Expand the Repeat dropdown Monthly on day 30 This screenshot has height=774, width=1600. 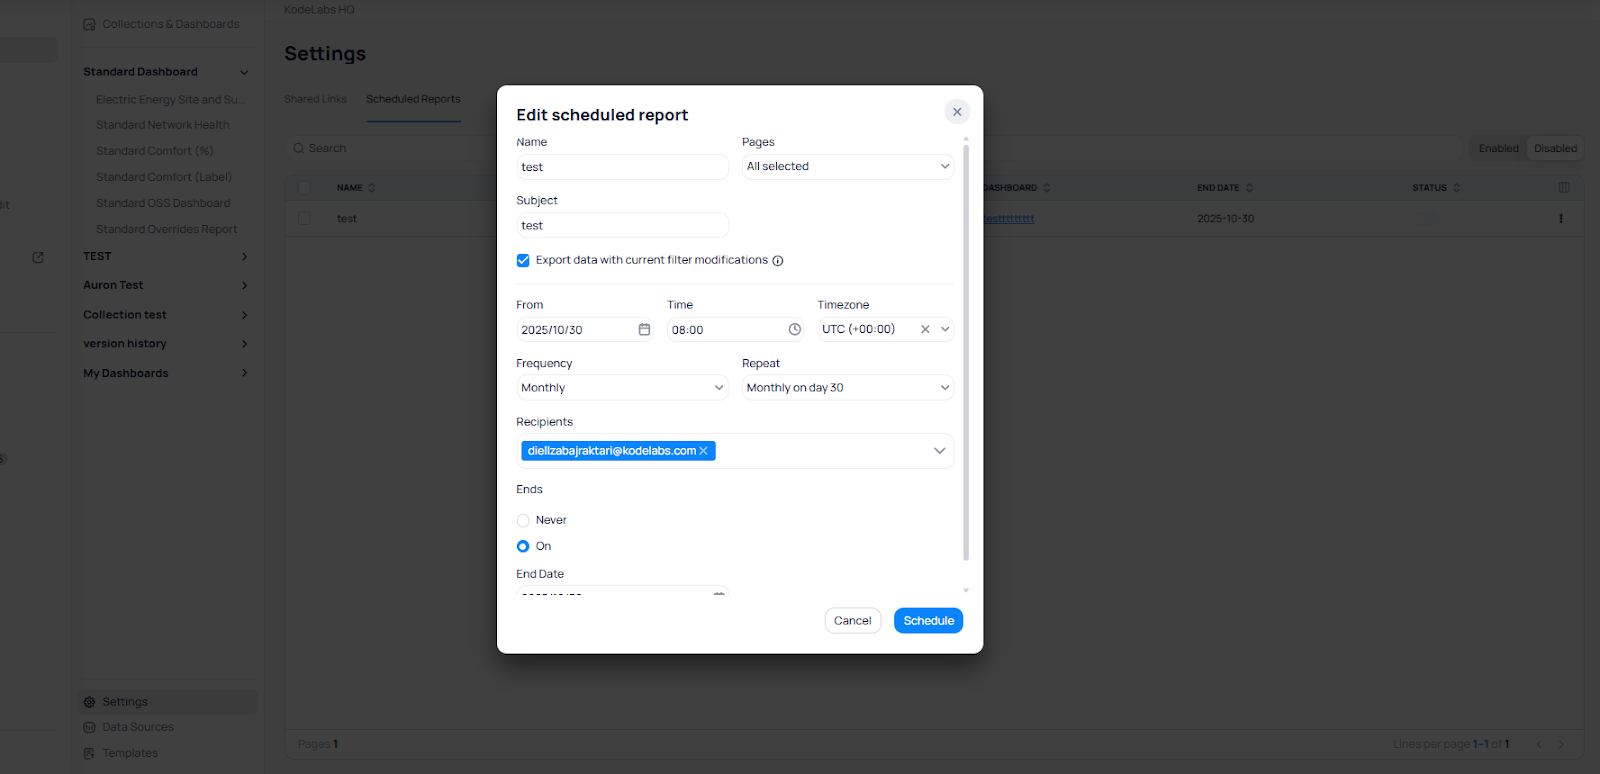847,388
